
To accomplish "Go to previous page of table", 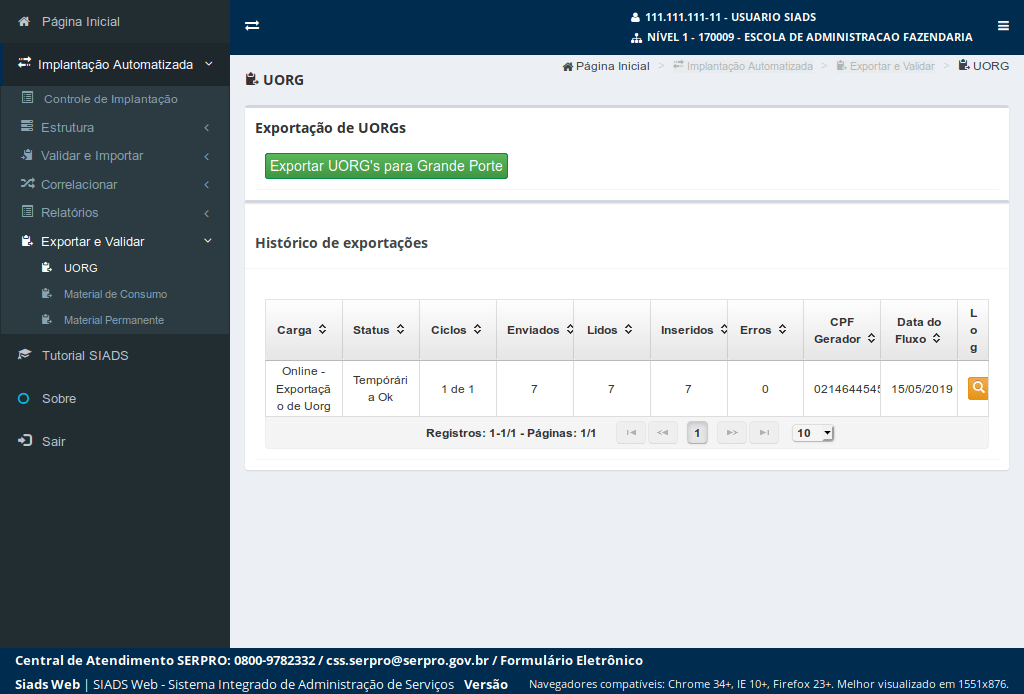I will 662,432.
